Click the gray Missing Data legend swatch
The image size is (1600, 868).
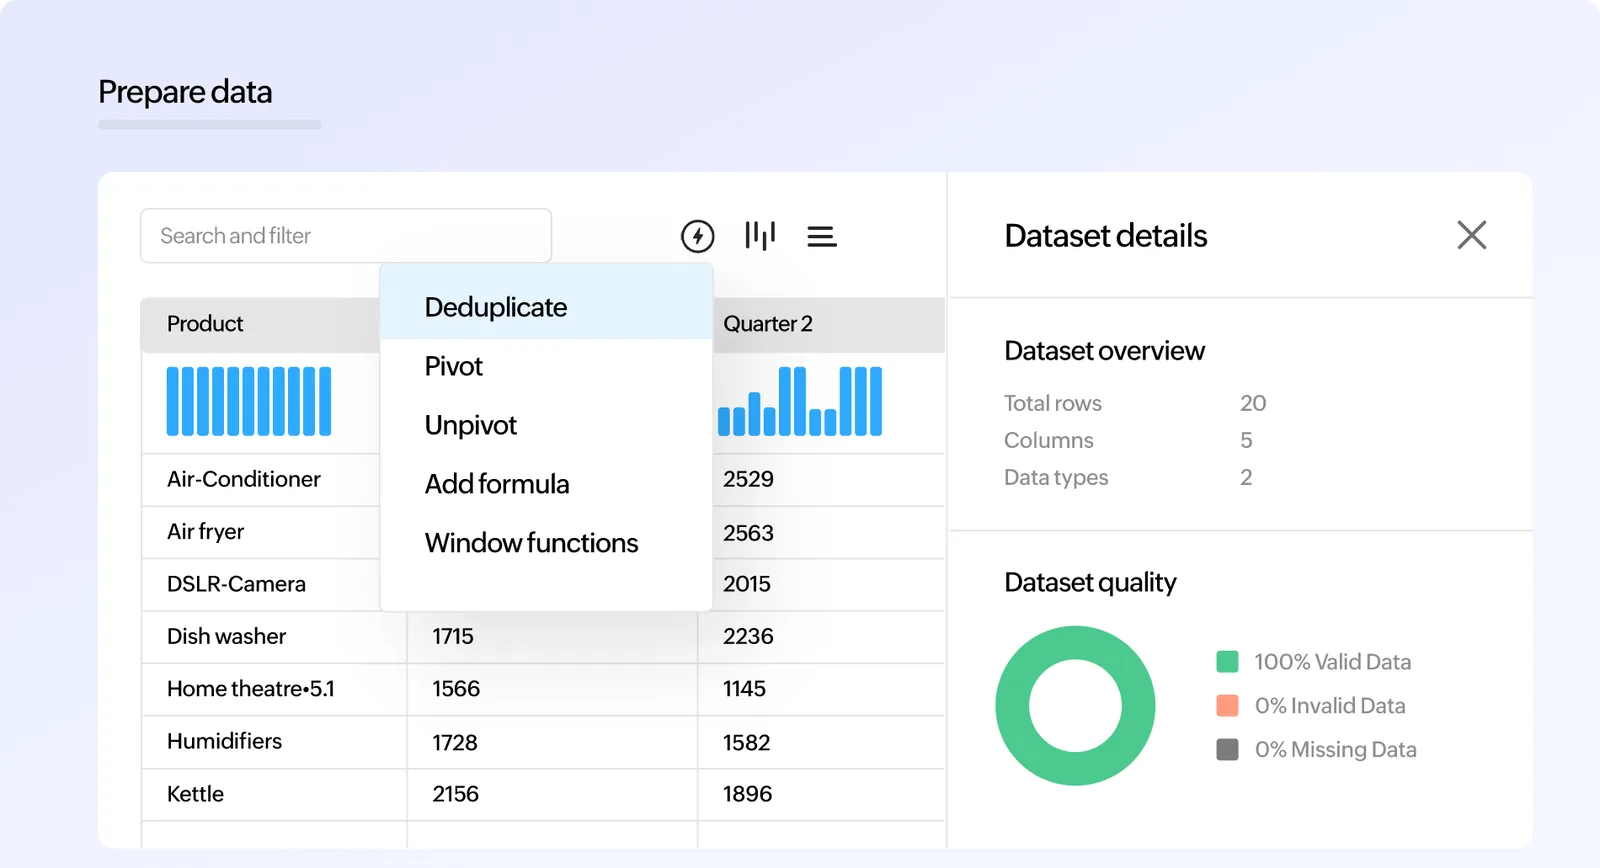[1227, 750]
